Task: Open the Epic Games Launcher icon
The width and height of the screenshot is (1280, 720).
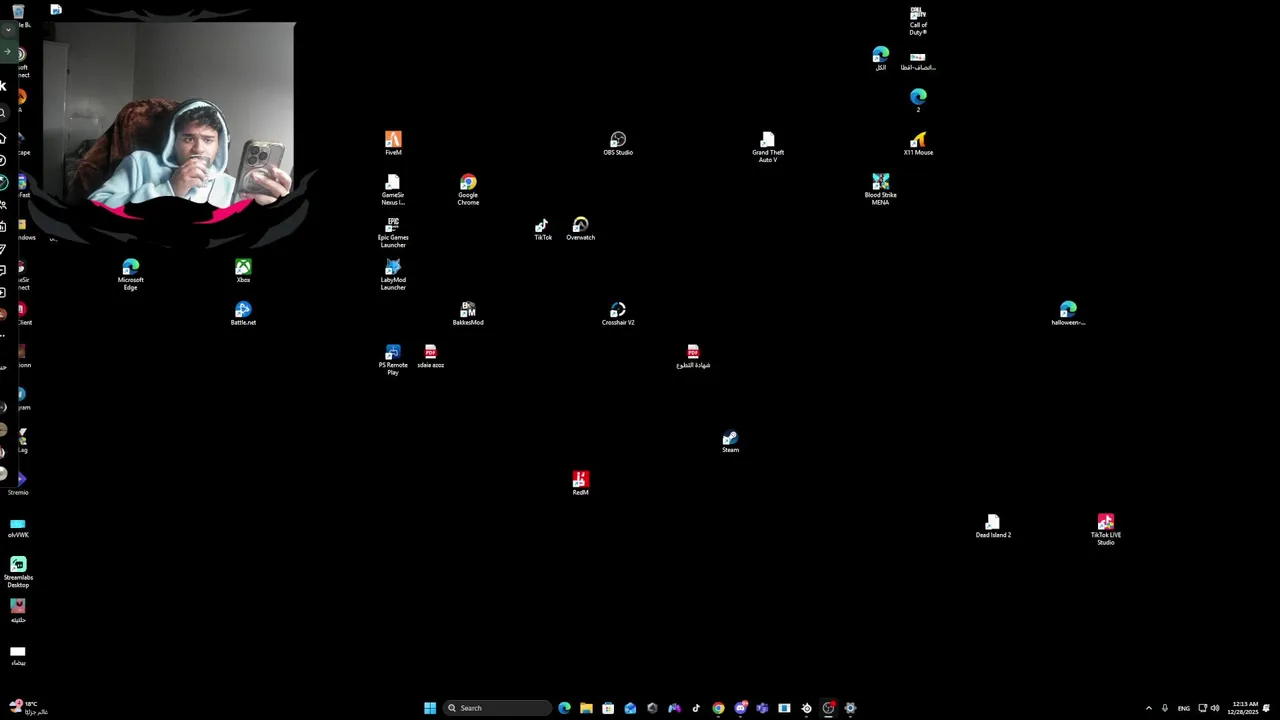Action: (393, 232)
